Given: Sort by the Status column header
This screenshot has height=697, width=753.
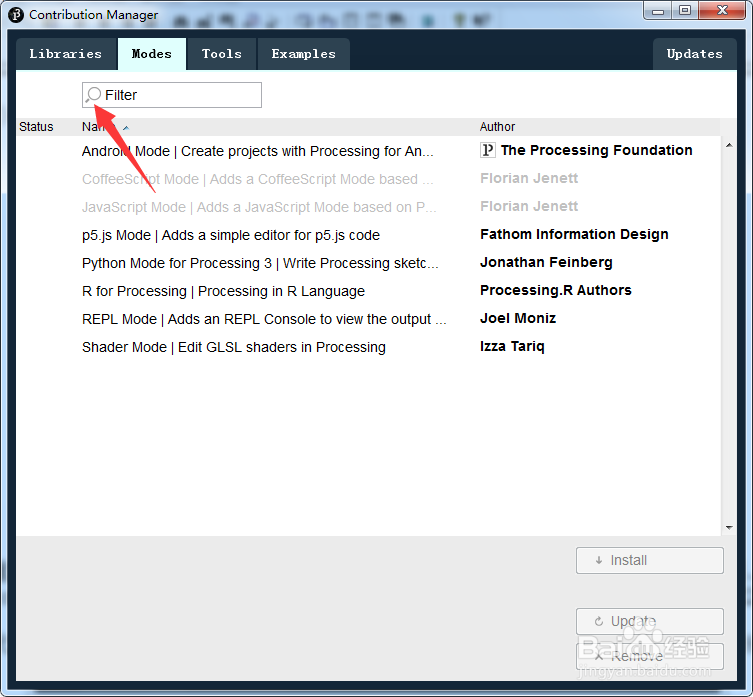Looking at the screenshot, I should tap(36, 127).
